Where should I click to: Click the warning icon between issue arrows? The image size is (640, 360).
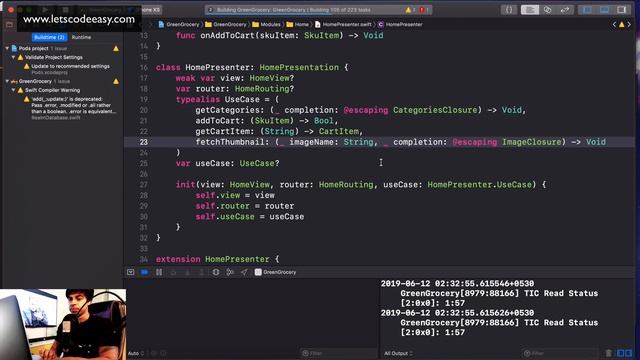point(622,24)
